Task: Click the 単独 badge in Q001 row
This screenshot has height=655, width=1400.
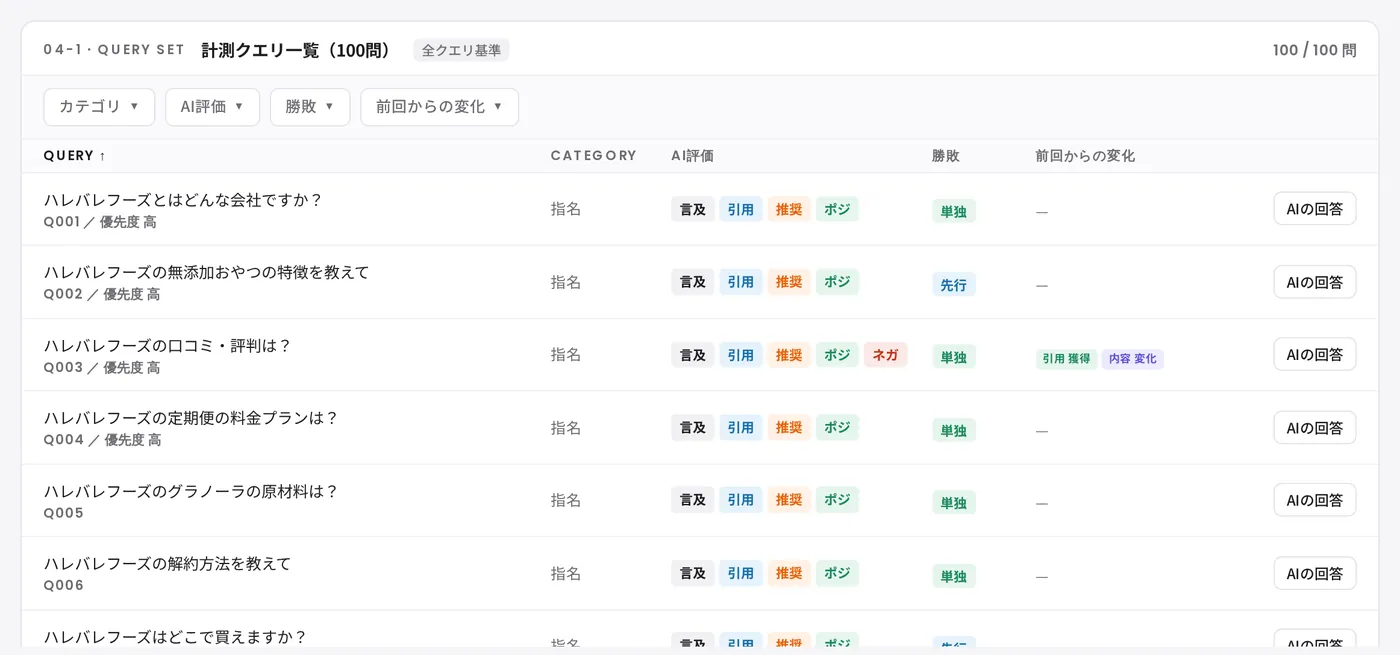Action: coord(954,211)
